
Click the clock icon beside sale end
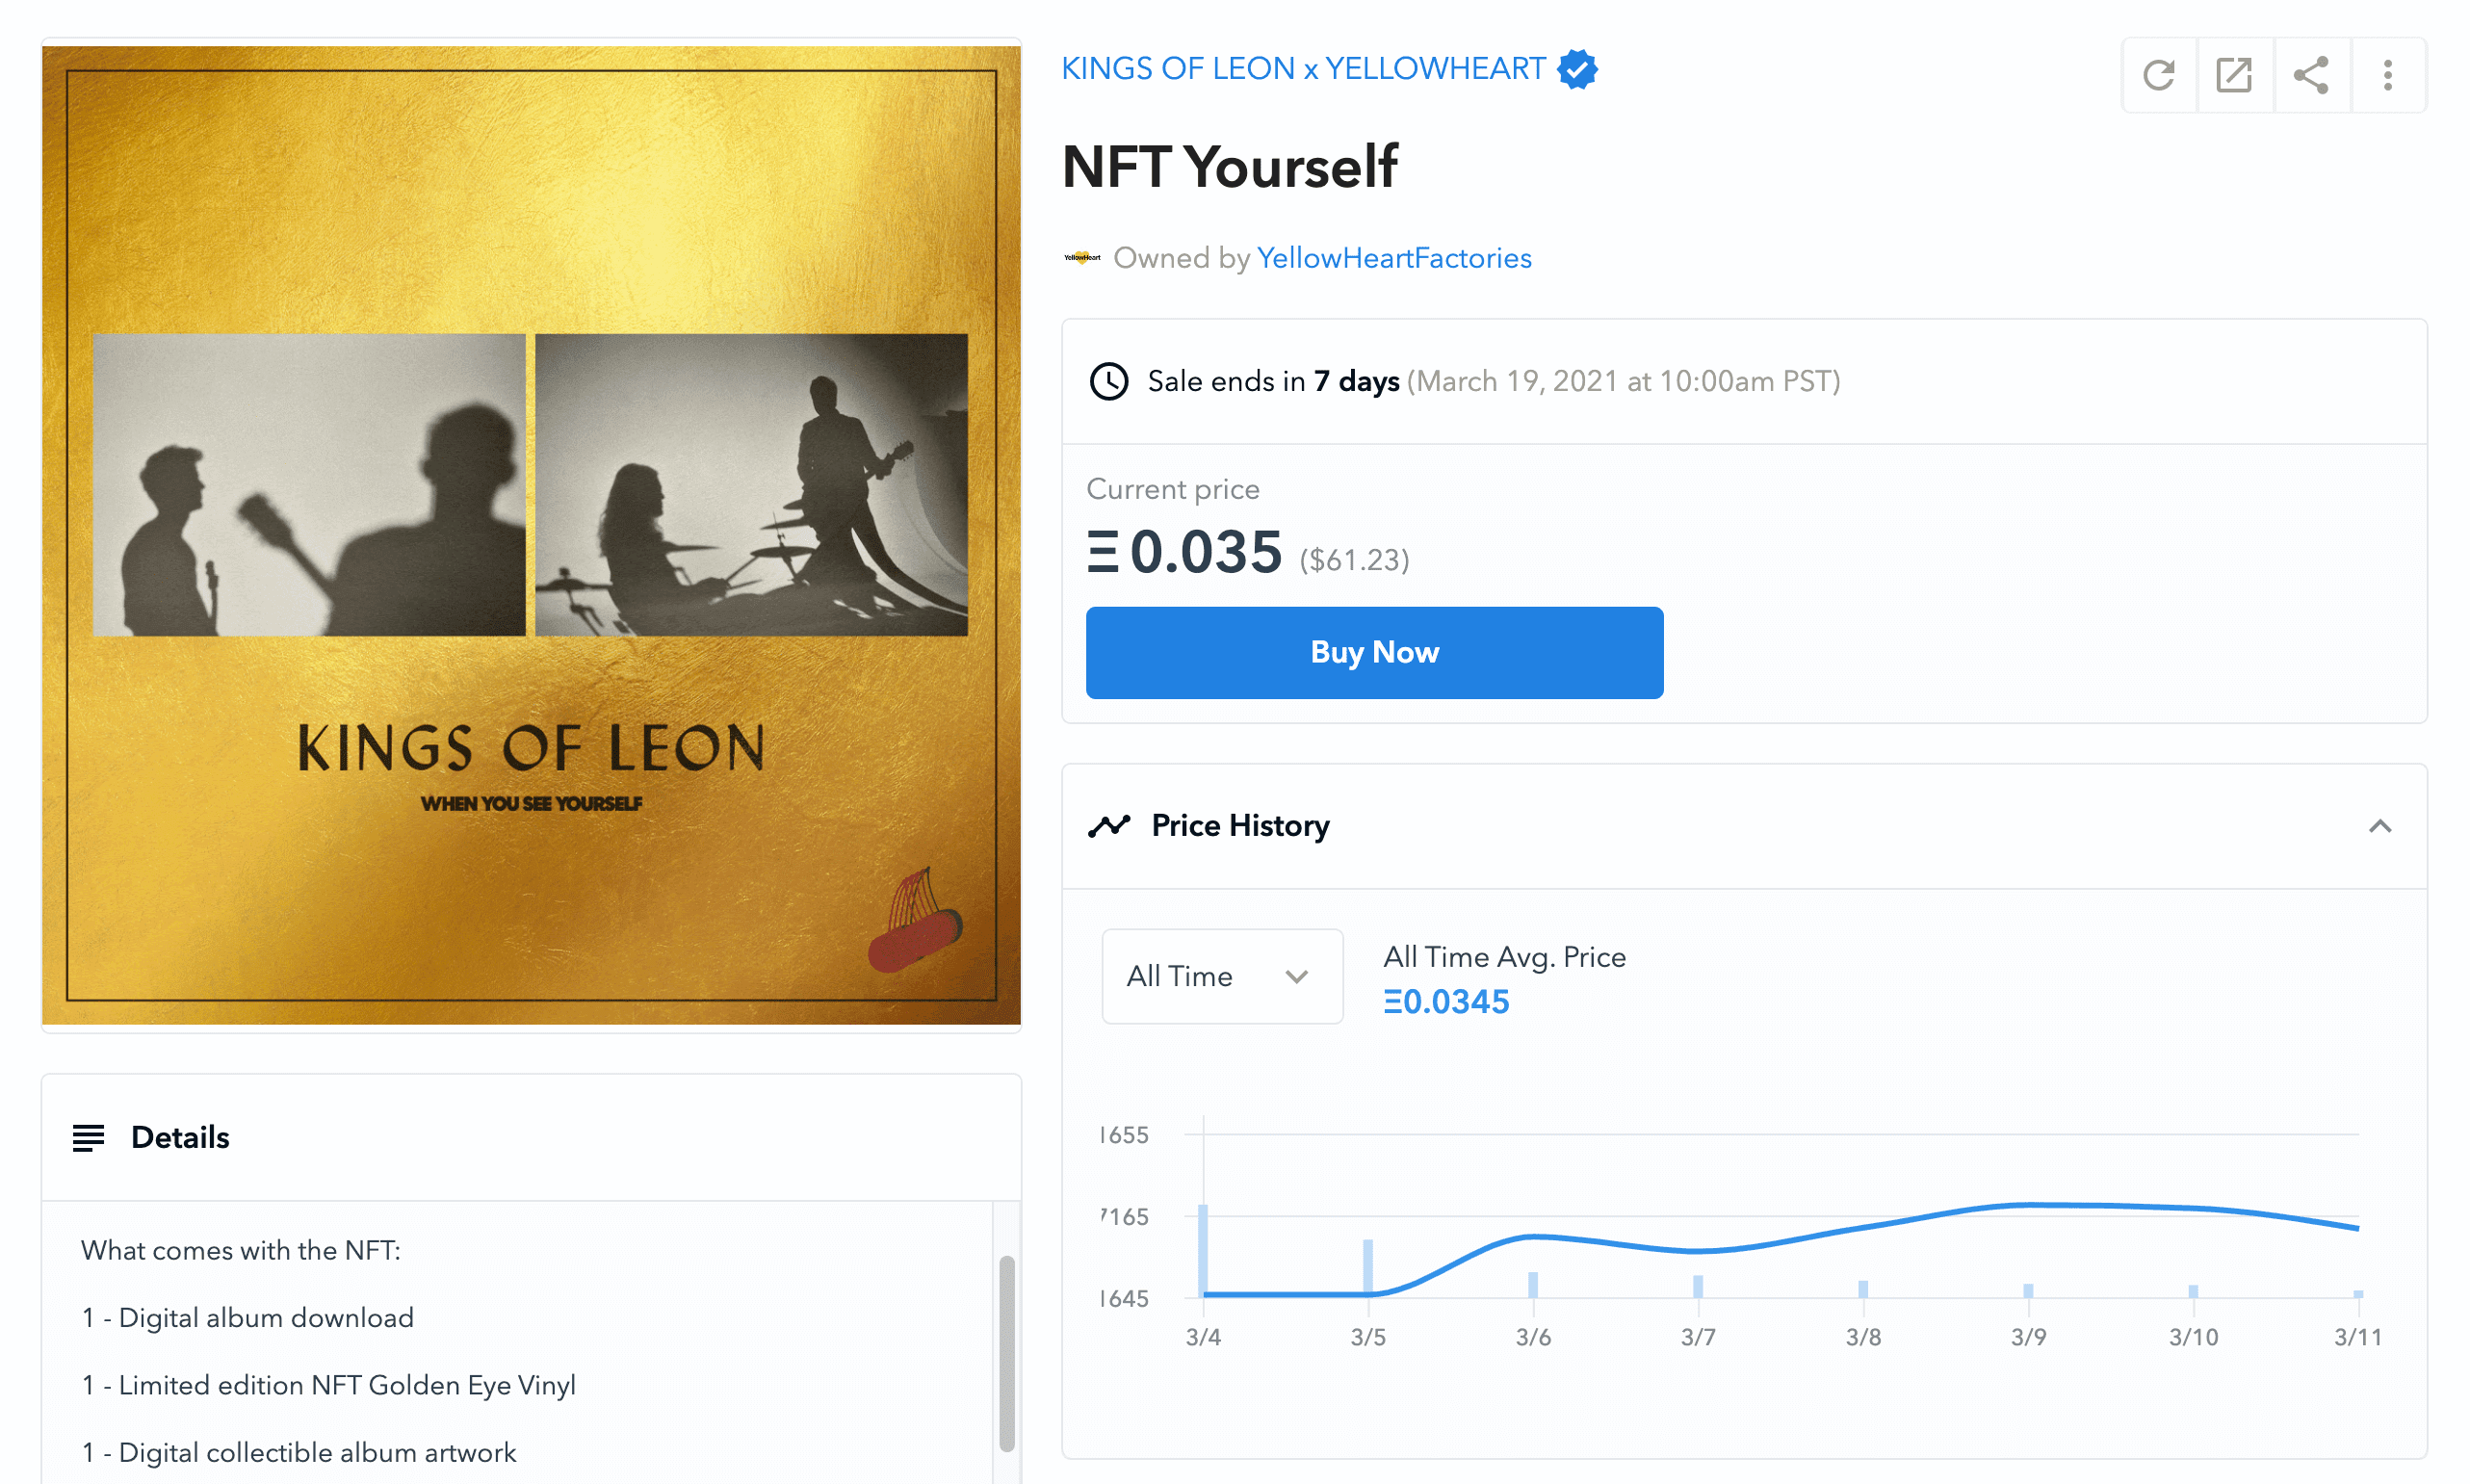point(1108,381)
